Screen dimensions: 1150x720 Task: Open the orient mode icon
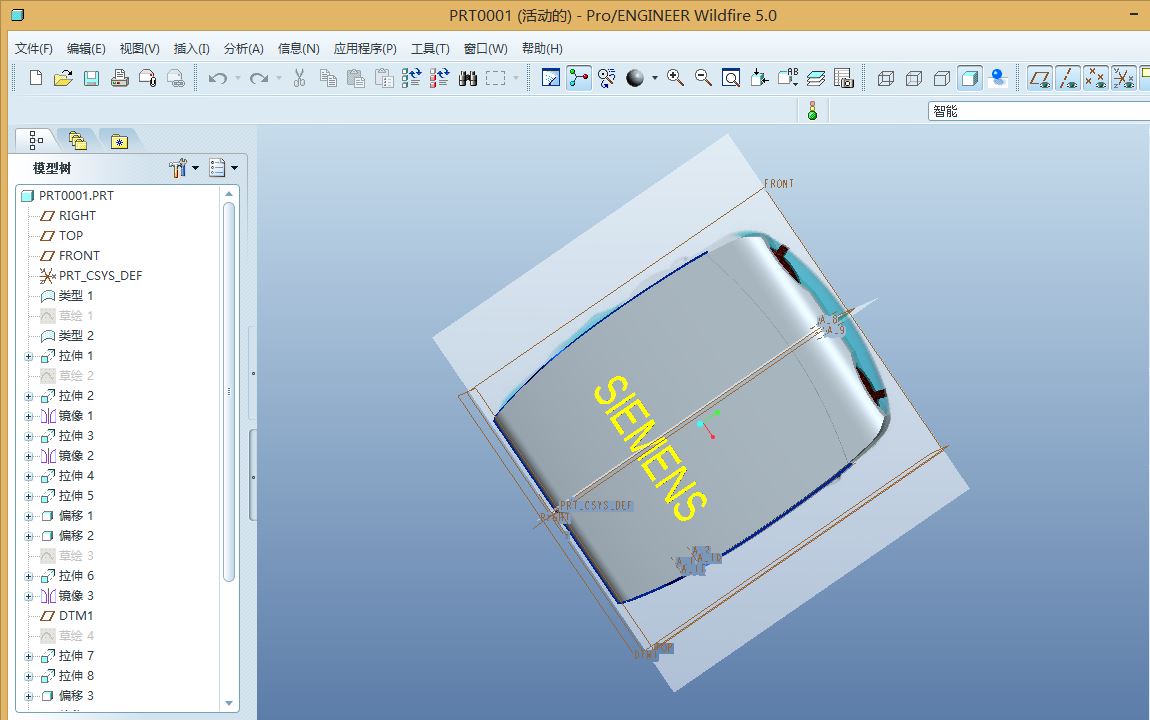607,78
